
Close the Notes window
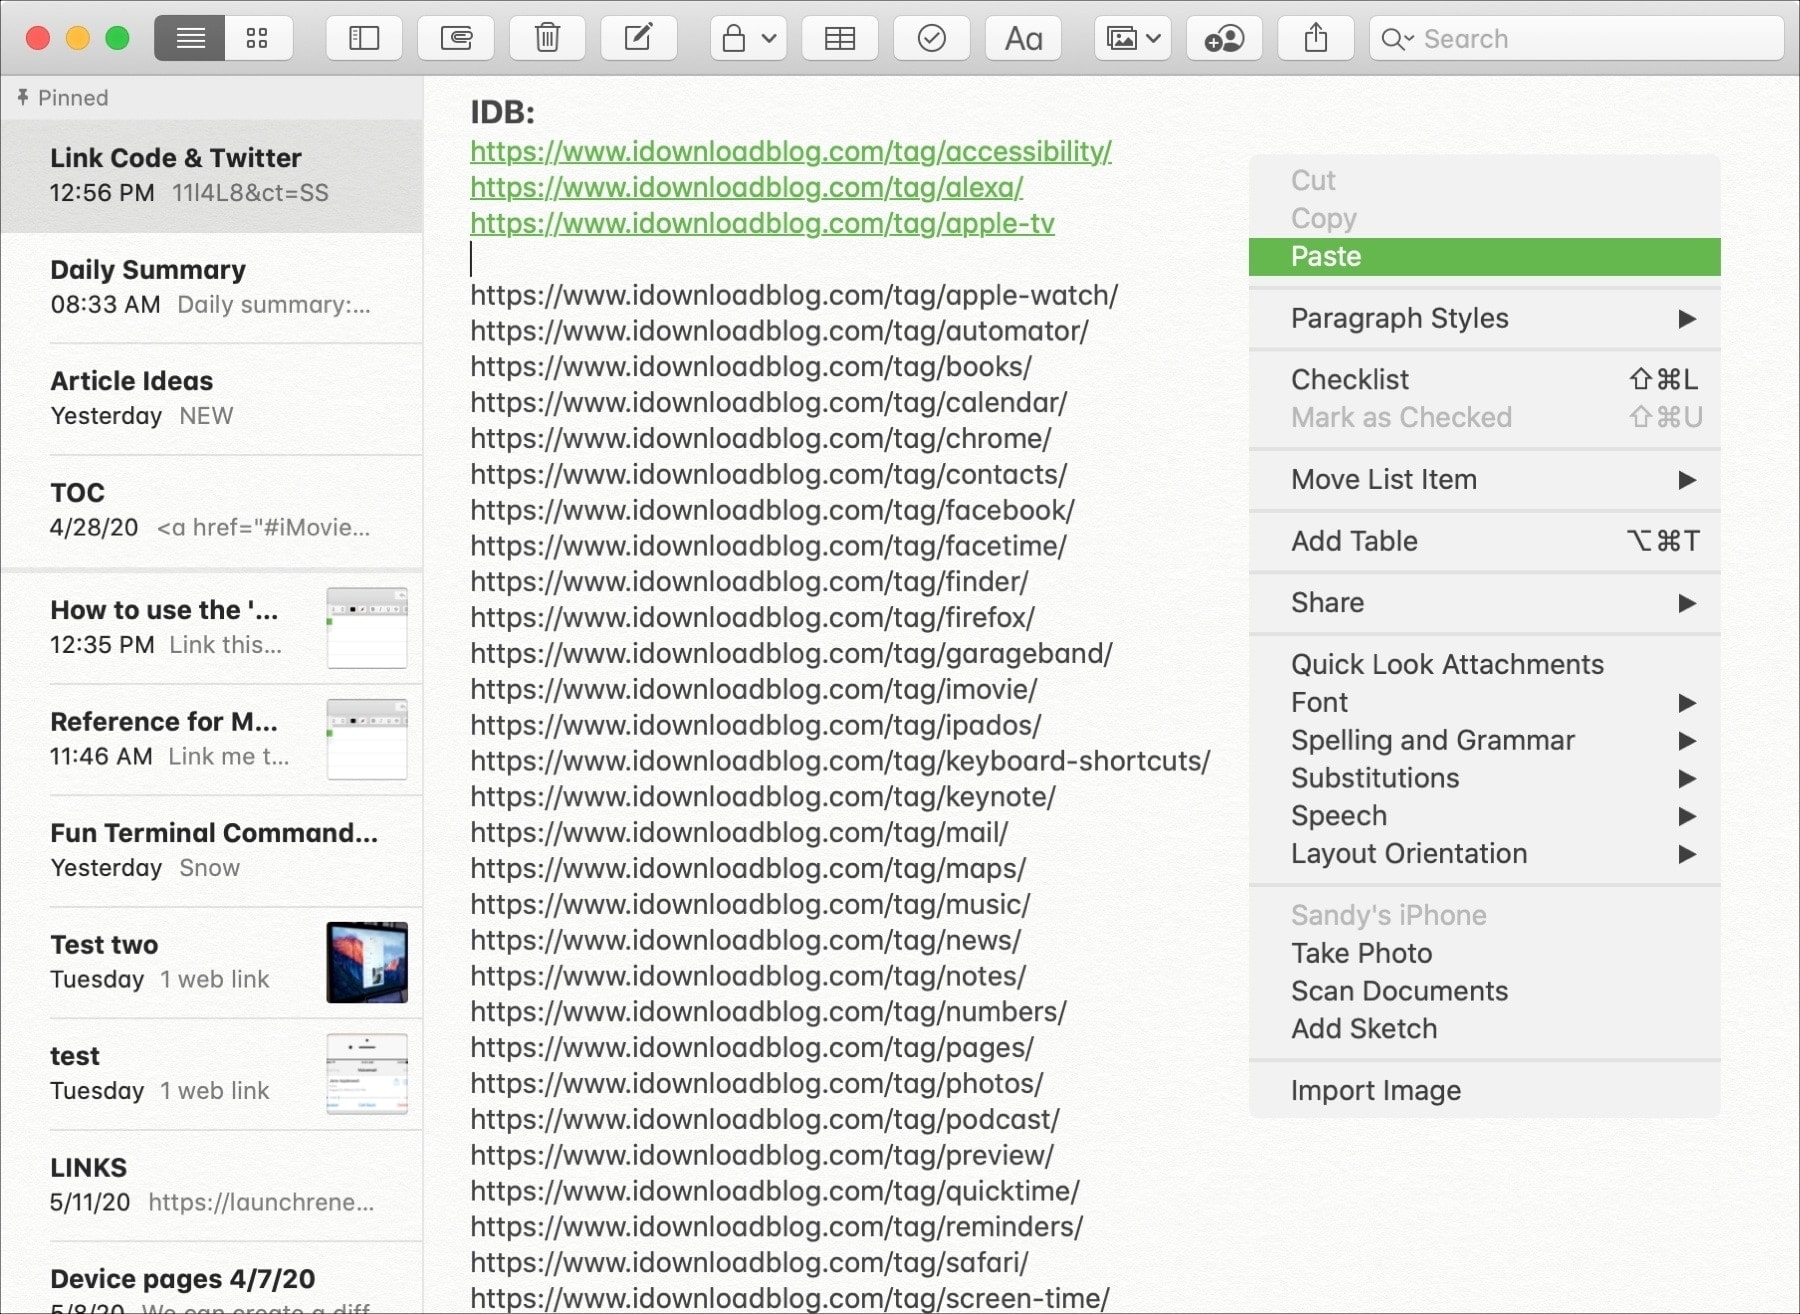(38, 39)
